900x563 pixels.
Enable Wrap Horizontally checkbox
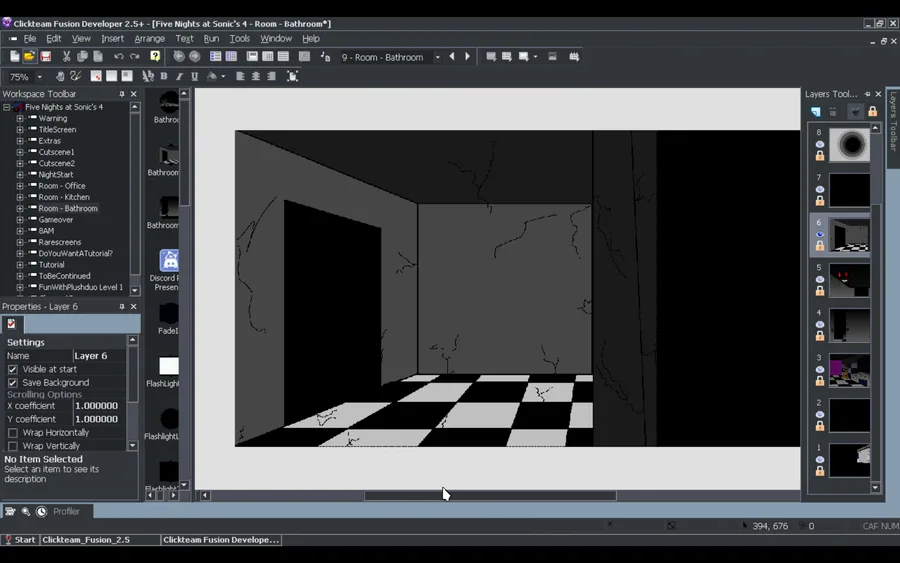click(x=13, y=433)
